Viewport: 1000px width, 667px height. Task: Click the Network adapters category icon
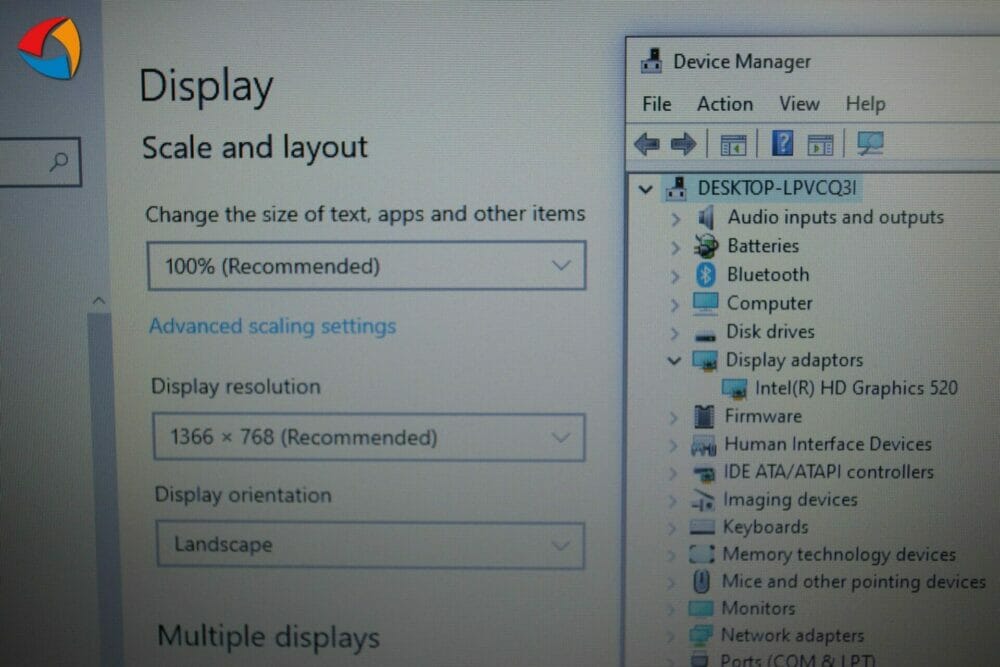(700, 635)
